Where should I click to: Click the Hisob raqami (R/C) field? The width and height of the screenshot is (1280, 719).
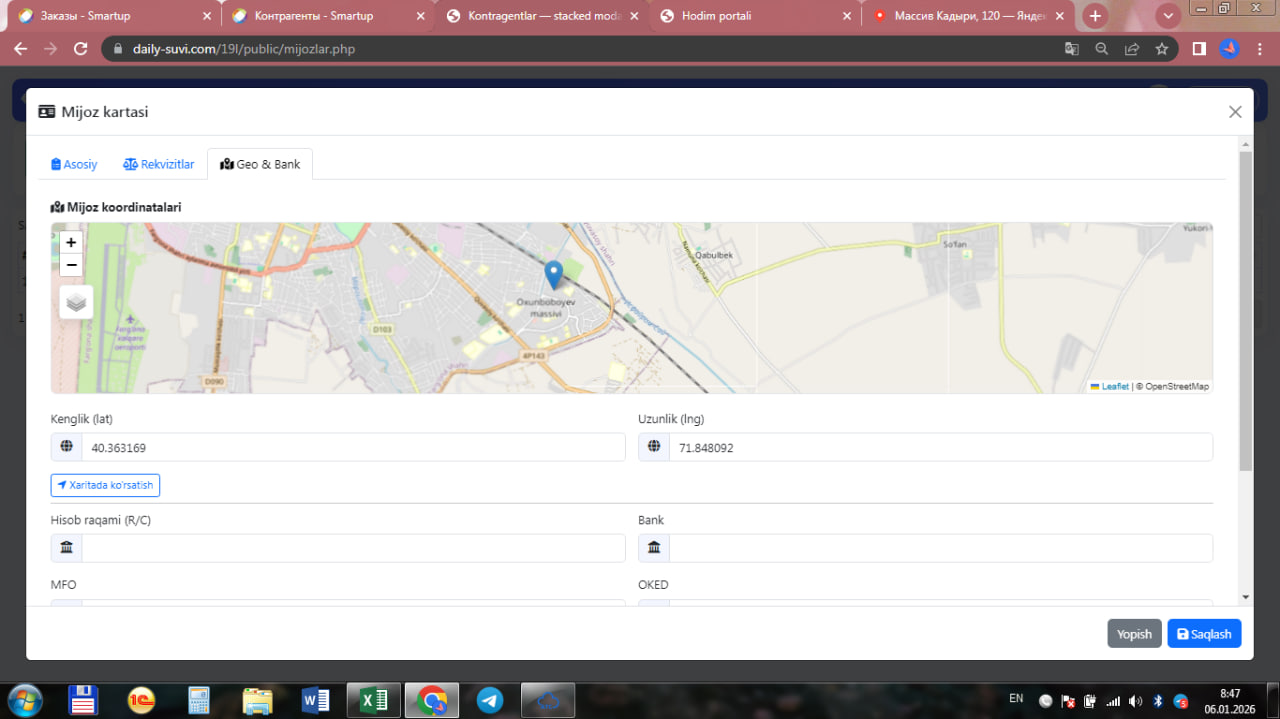(352, 548)
